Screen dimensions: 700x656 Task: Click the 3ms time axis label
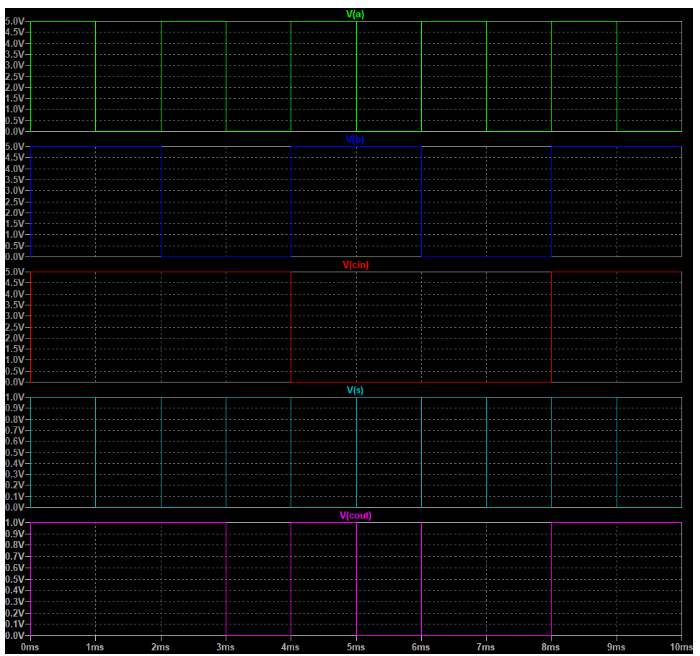tap(225, 647)
